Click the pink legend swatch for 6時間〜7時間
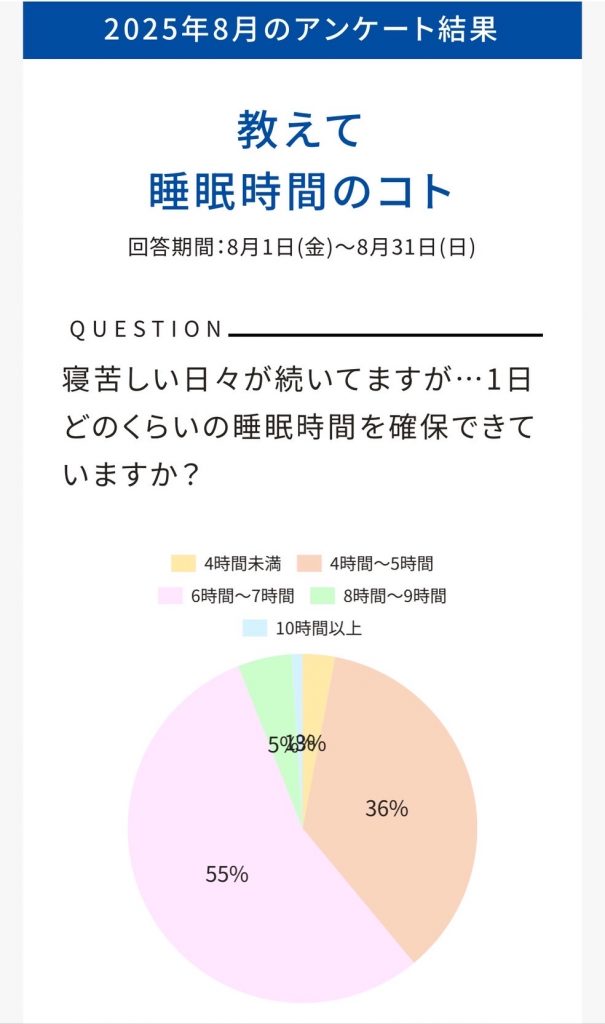Image resolution: width=605 pixels, height=1024 pixels. 170,596
